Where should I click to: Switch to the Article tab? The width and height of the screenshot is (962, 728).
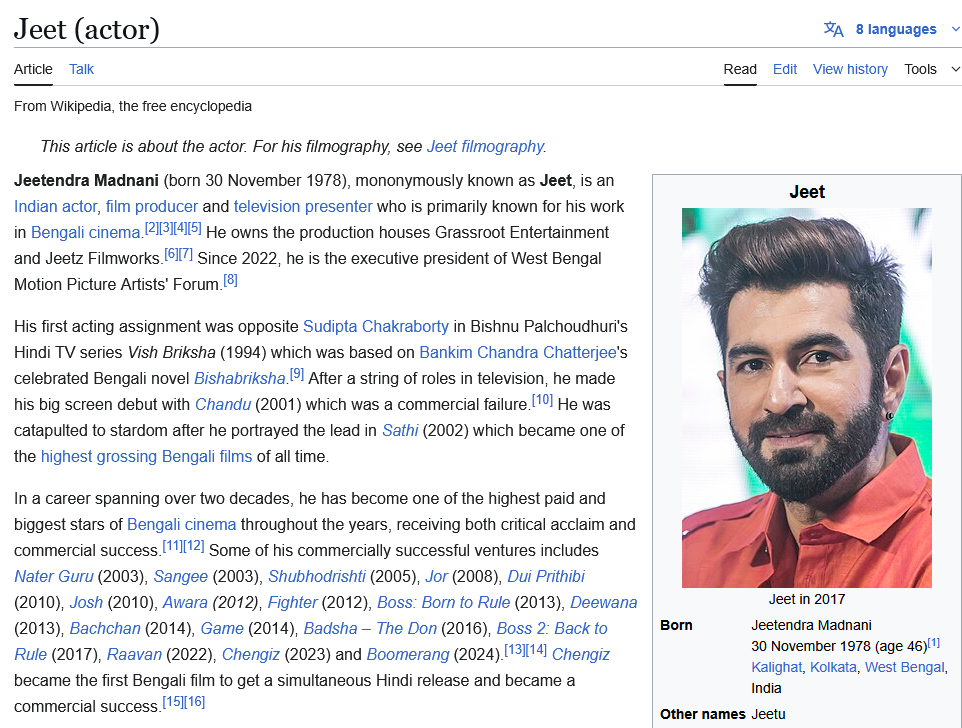[33, 69]
